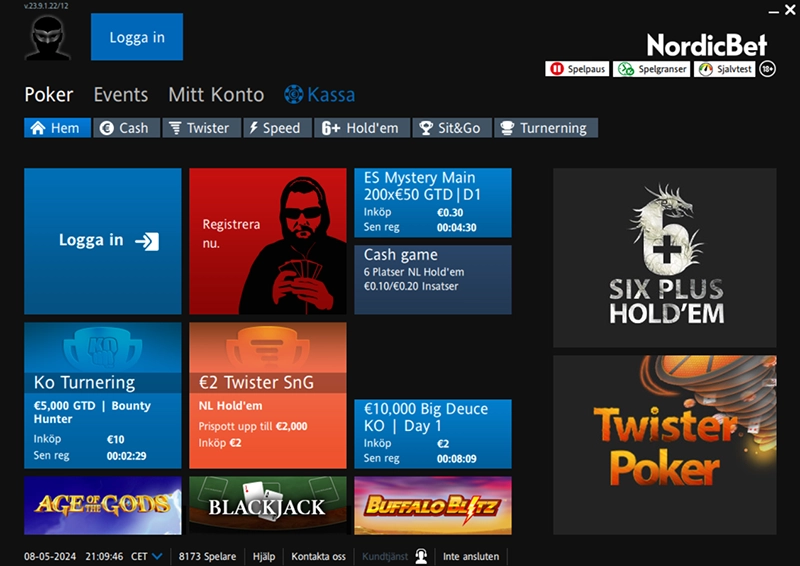Viewport: 800px width, 566px height.
Task: Click the KO fist trophy icon
Action: pyautogui.click(x=103, y=349)
